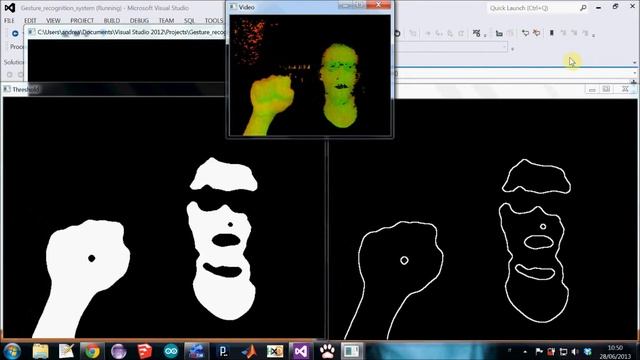640x360 pixels.
Task: Click the taskbar clock showing 10:50
Action: pyautogui.click(x=615, y=351)
